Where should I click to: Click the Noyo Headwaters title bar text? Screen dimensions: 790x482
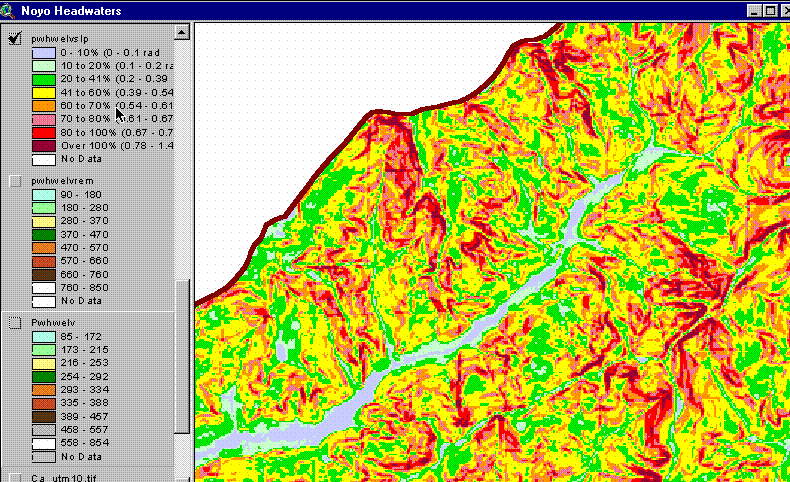pyautogui.click(x=71, y=11)
